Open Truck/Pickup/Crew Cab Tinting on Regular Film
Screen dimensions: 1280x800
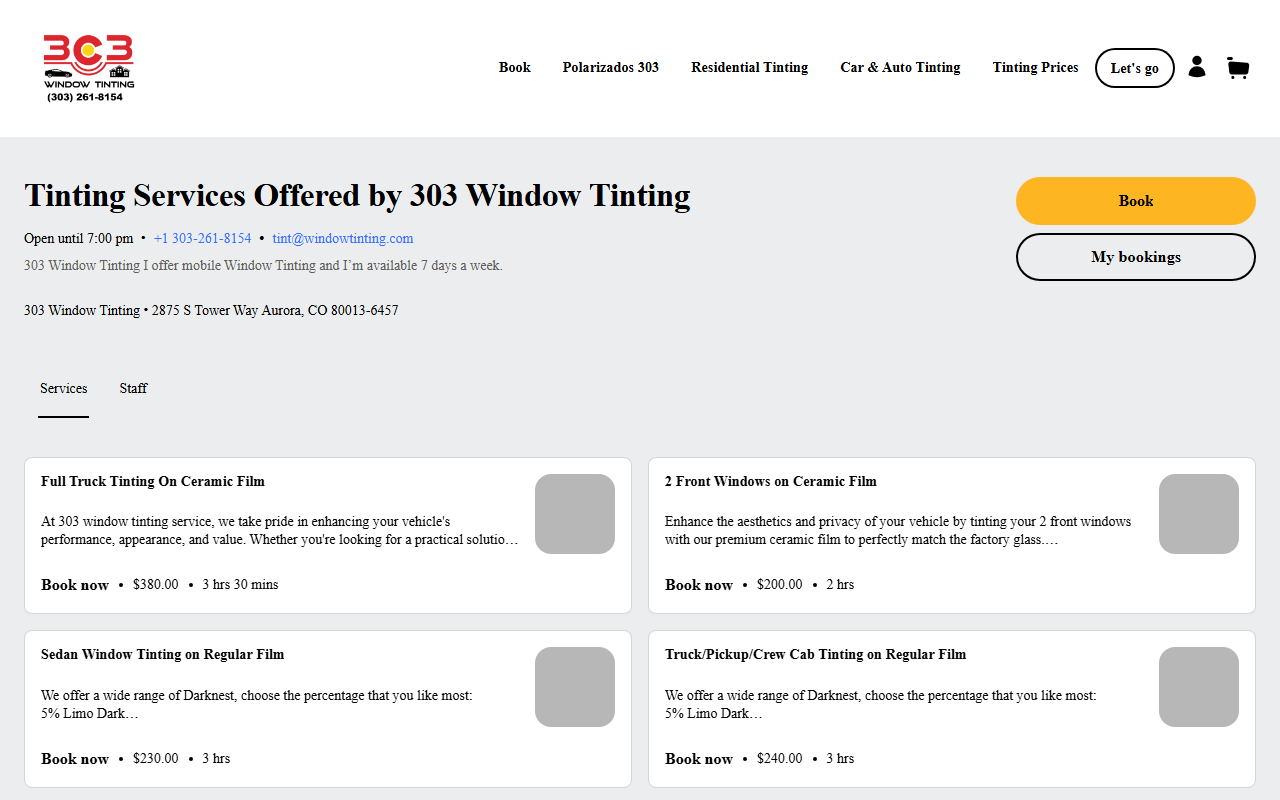tap(816, 654)
